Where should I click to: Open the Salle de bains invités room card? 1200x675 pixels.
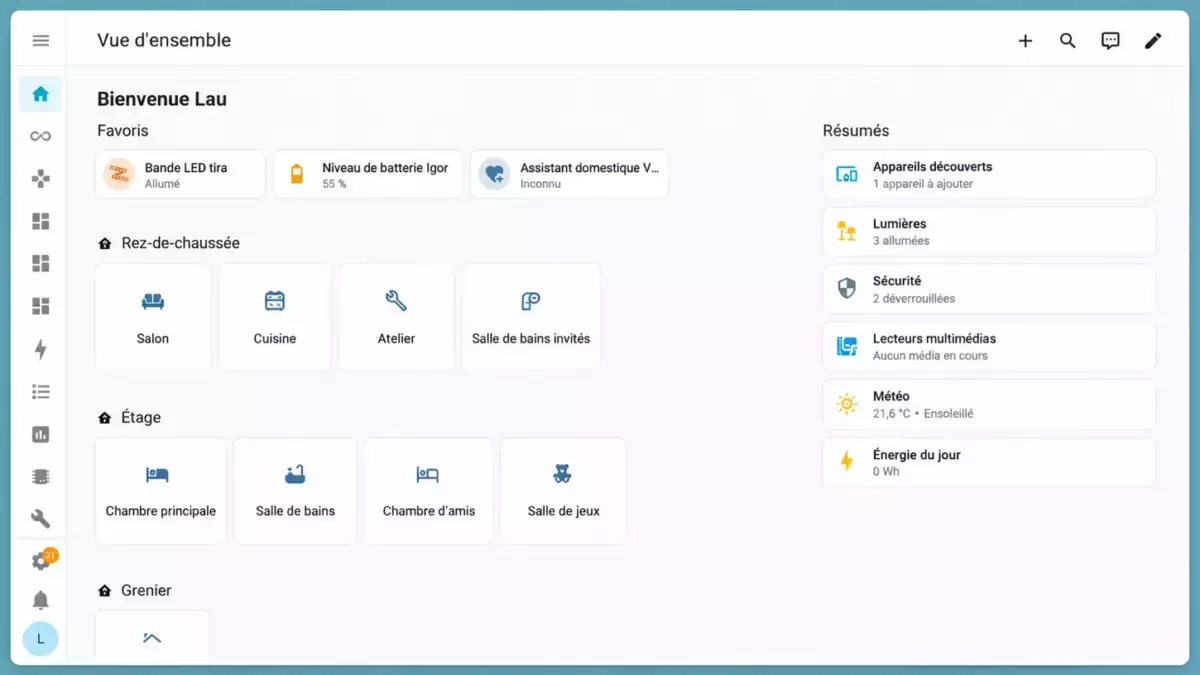click(531, 317)
